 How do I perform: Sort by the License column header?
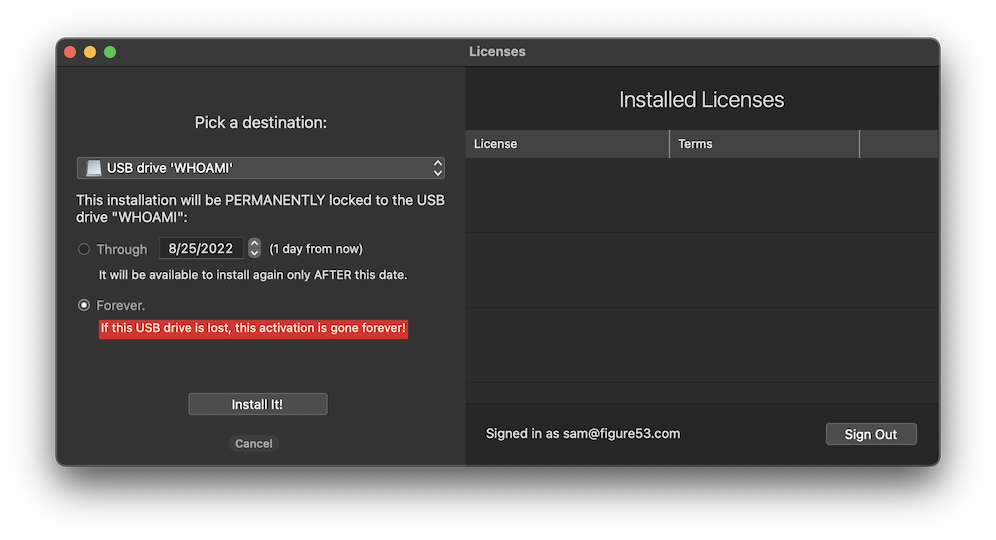567,144
